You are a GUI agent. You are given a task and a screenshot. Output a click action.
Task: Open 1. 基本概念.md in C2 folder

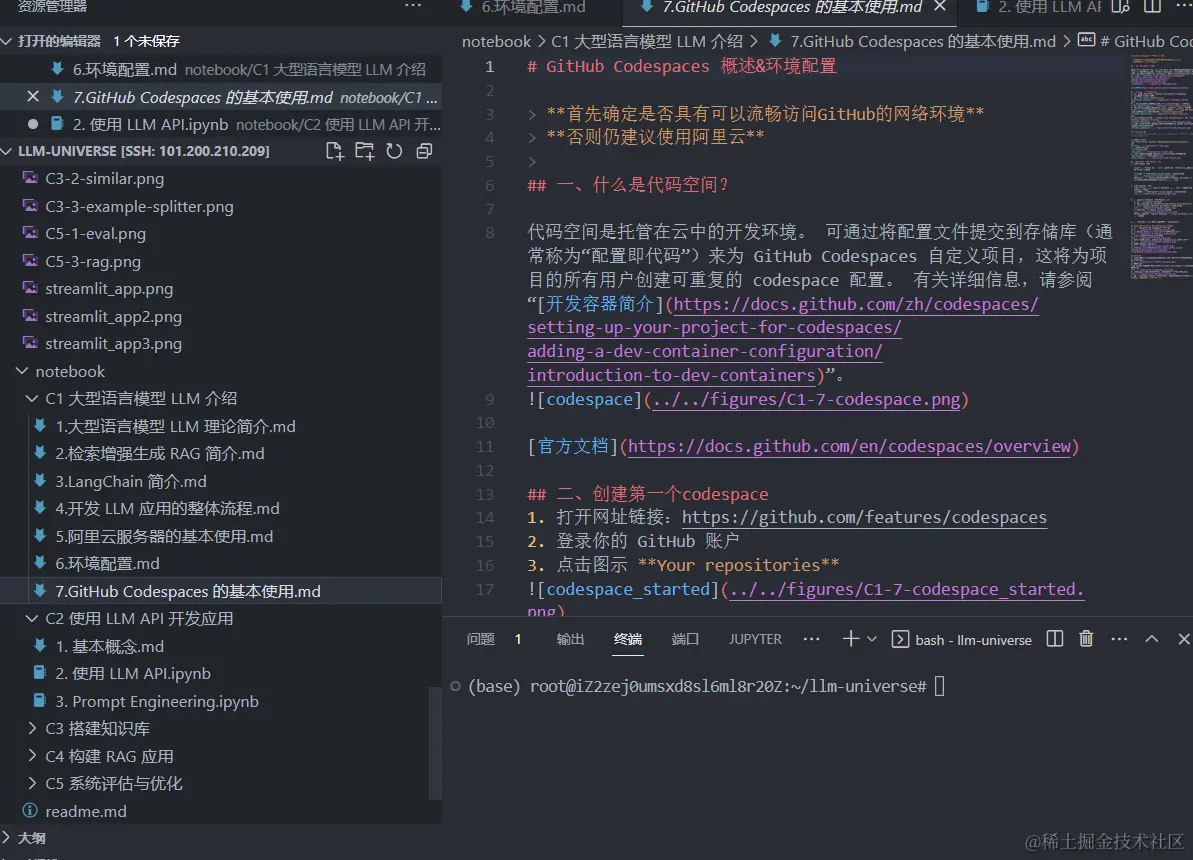point(110,646)
